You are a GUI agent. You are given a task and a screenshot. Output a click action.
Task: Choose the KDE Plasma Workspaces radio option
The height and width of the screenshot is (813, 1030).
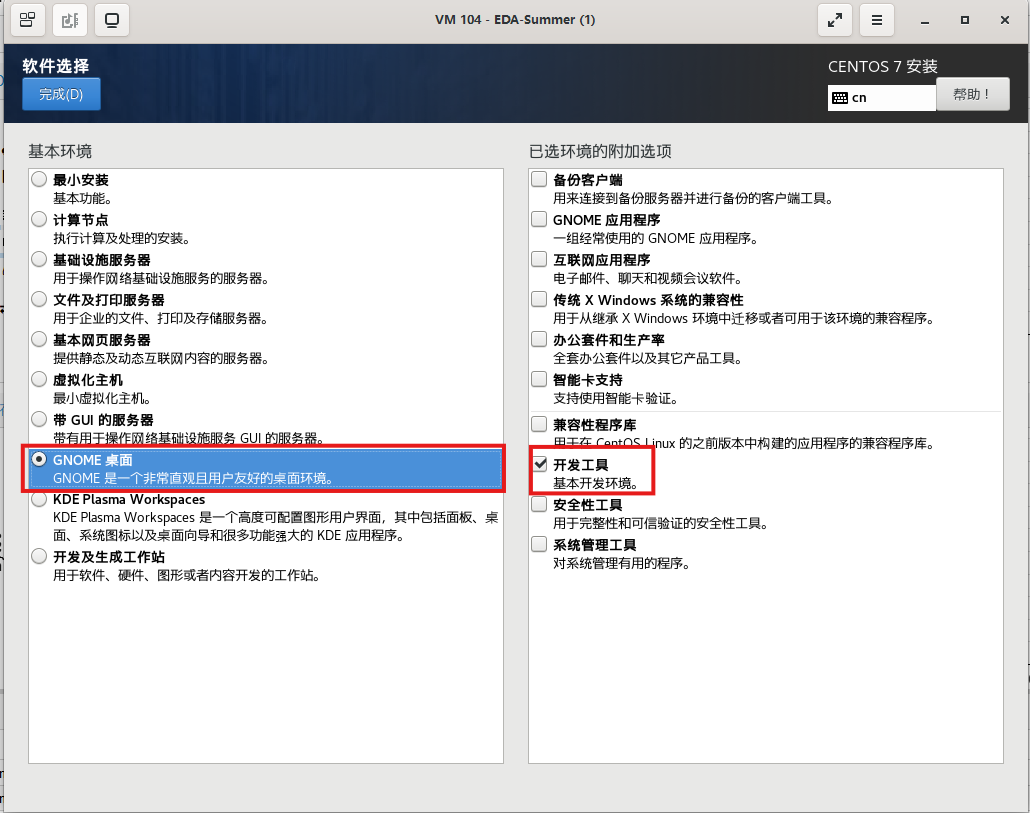(x=39, y=499)
